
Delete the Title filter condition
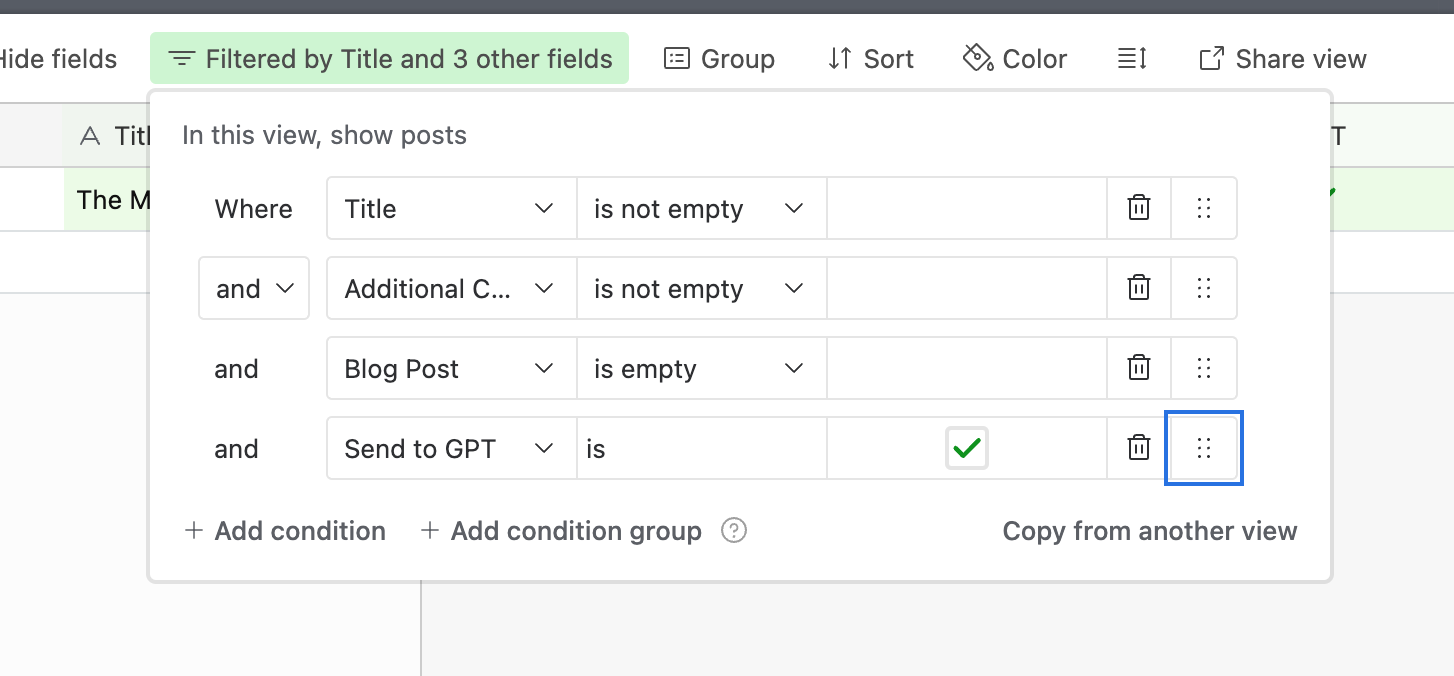[x=1138, y=208]
